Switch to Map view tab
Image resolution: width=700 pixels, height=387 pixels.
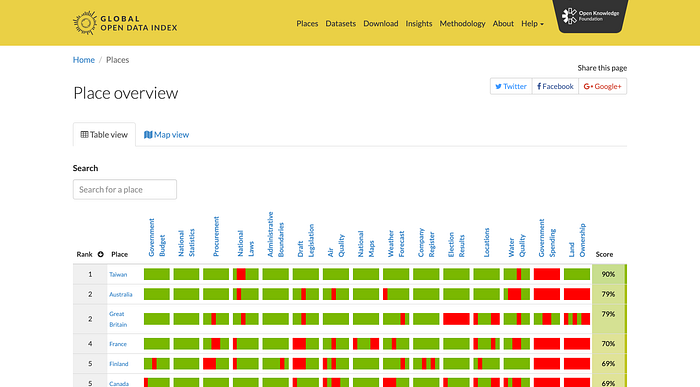tap(167, 134)
